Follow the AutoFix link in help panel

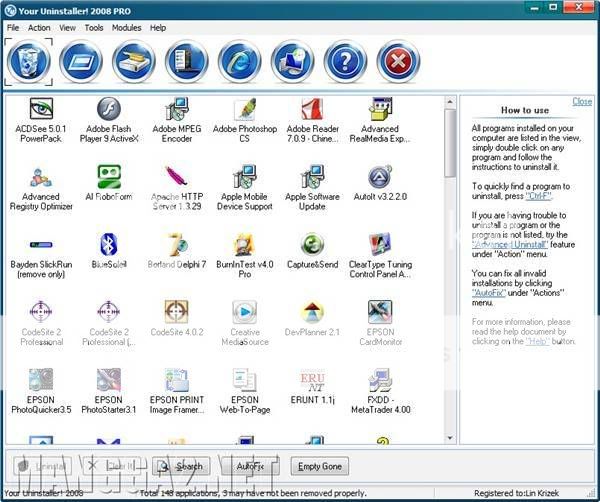tap(489, 293)
